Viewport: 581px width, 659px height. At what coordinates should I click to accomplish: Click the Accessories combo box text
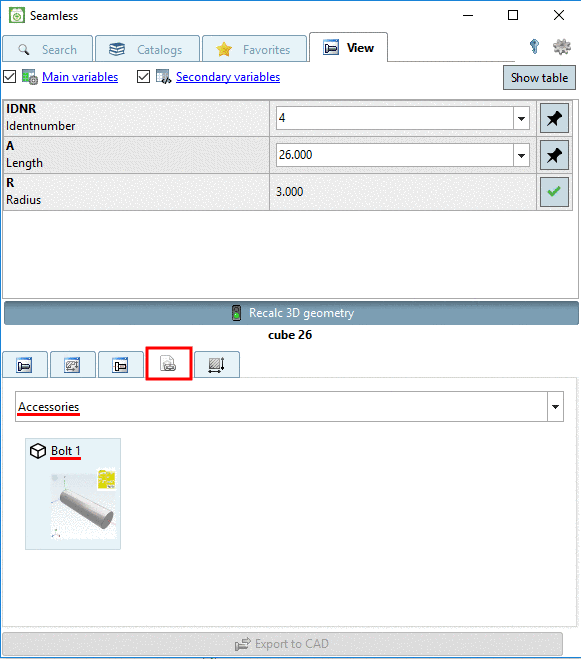(x=49, y=407)
